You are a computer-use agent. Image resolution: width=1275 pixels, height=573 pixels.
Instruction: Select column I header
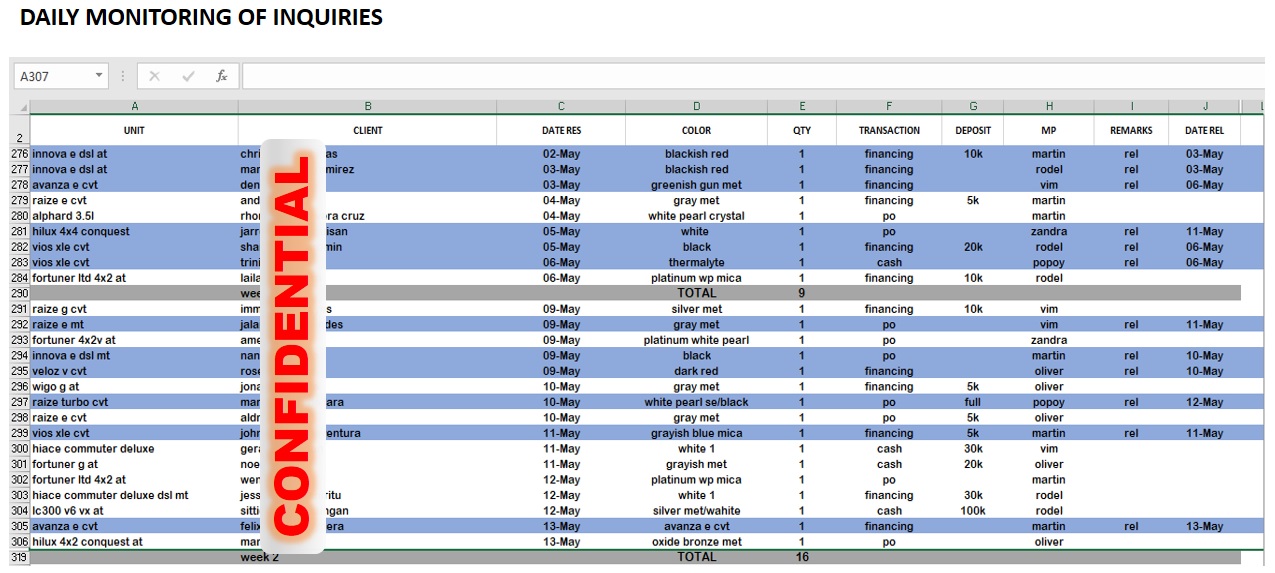pos(1131,106)
